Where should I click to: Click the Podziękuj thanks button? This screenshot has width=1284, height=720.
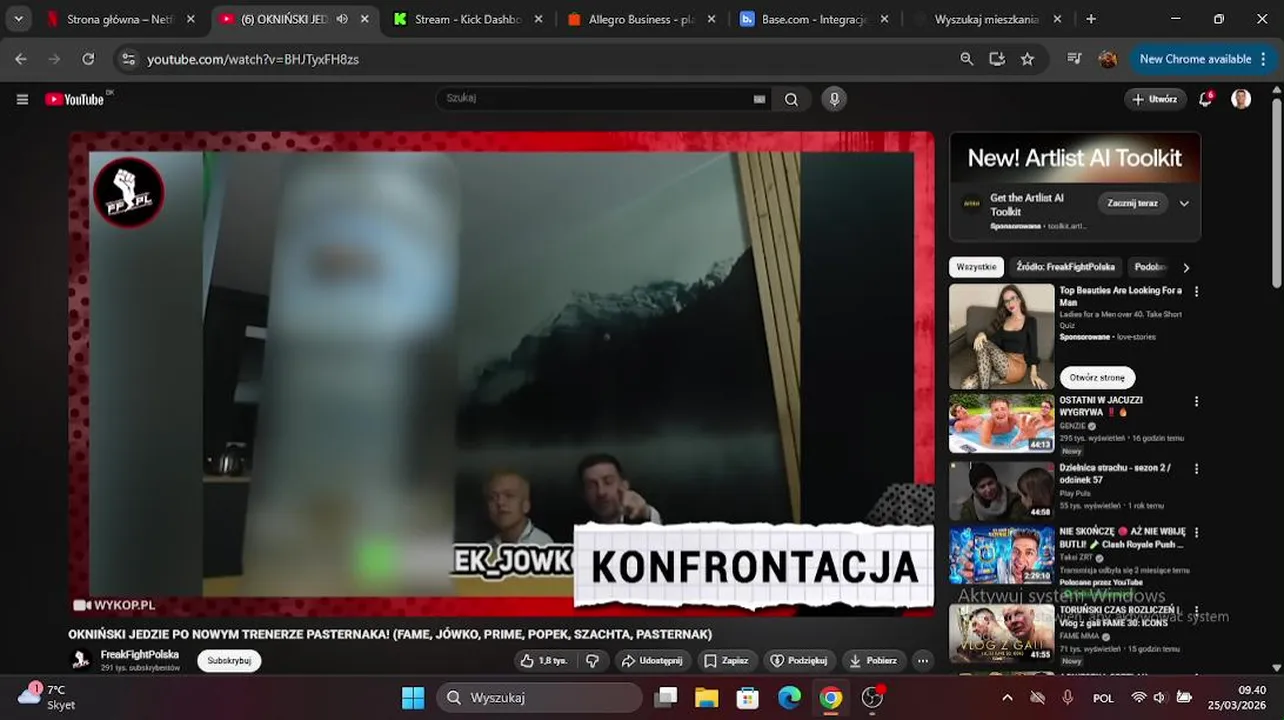[799, 660]
